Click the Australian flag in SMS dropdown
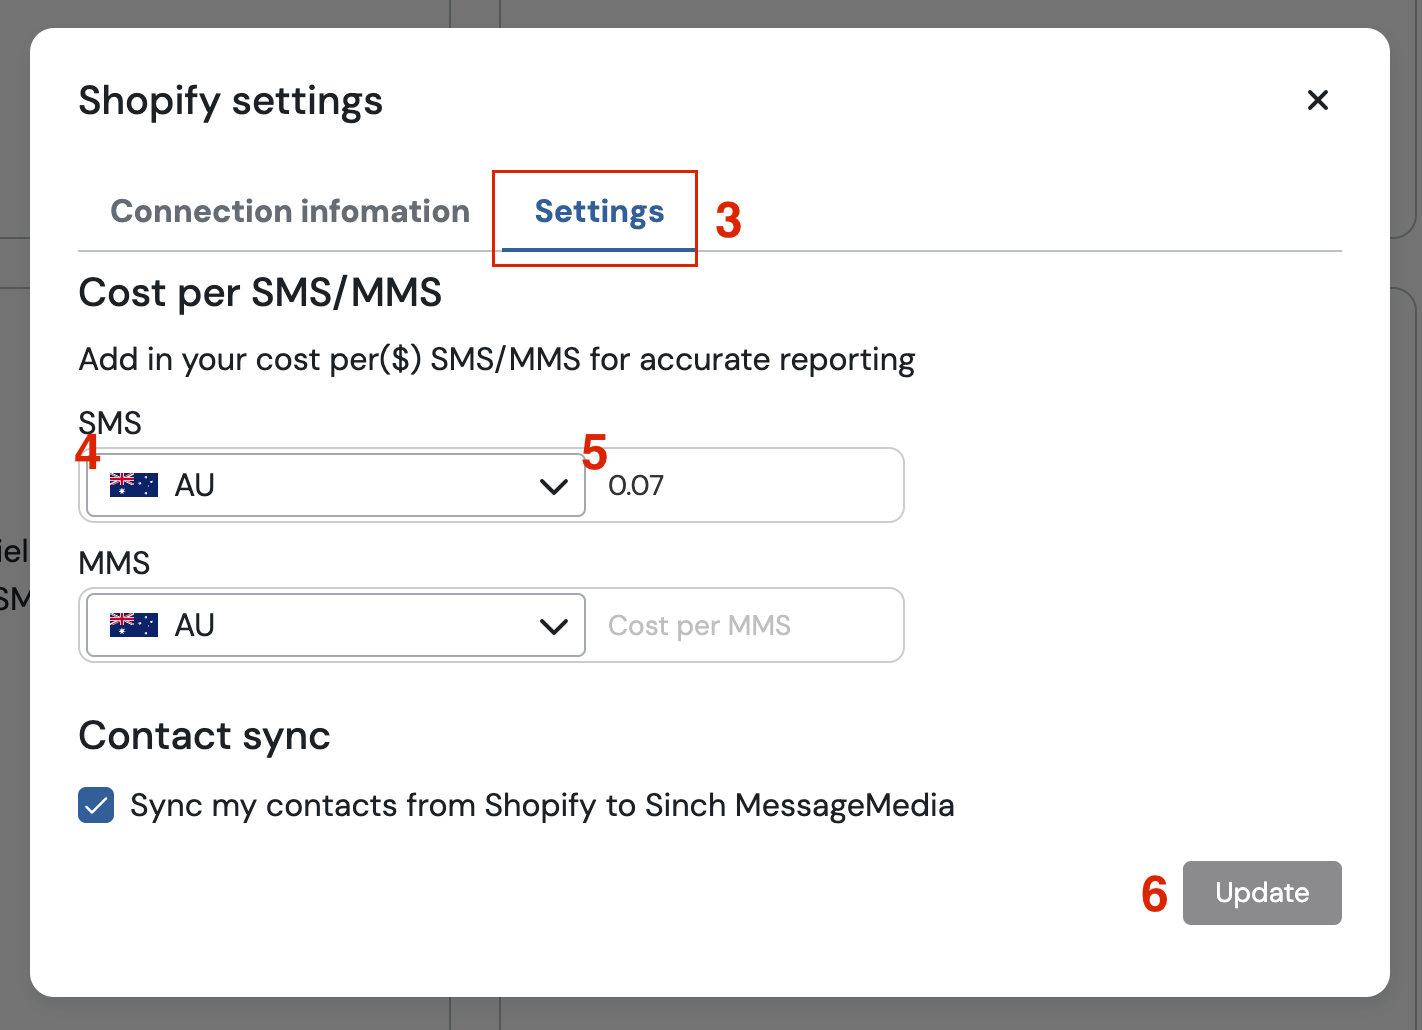Viewport: 1422px width, 1030px height. [134, 485]
